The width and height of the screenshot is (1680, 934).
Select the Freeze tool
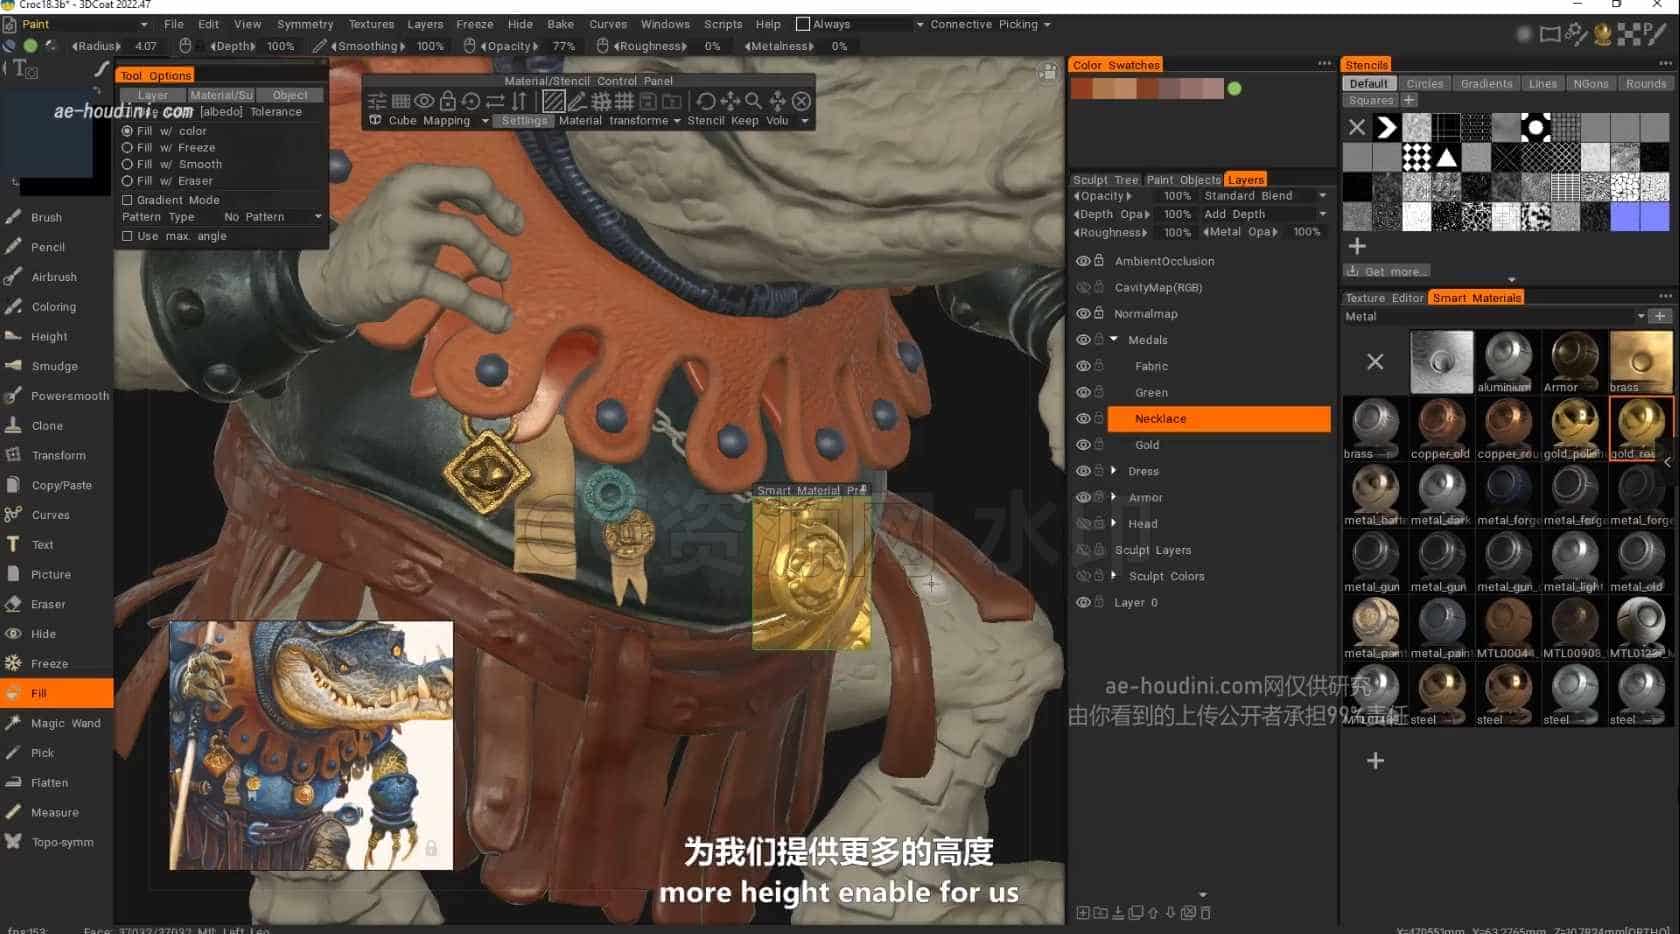pyautogui.click(x=48, y=663)
